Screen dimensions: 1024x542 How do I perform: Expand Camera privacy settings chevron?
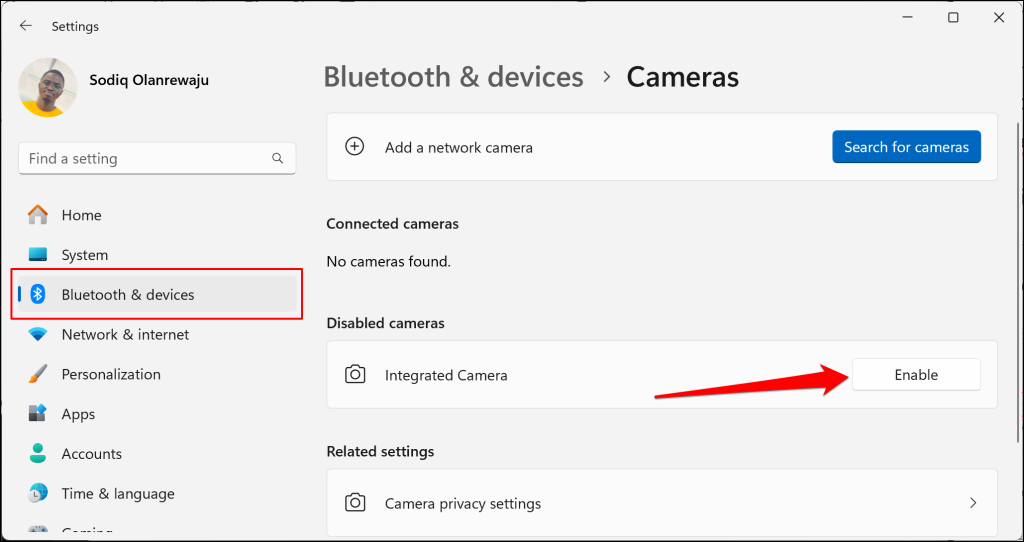[973, 503]
